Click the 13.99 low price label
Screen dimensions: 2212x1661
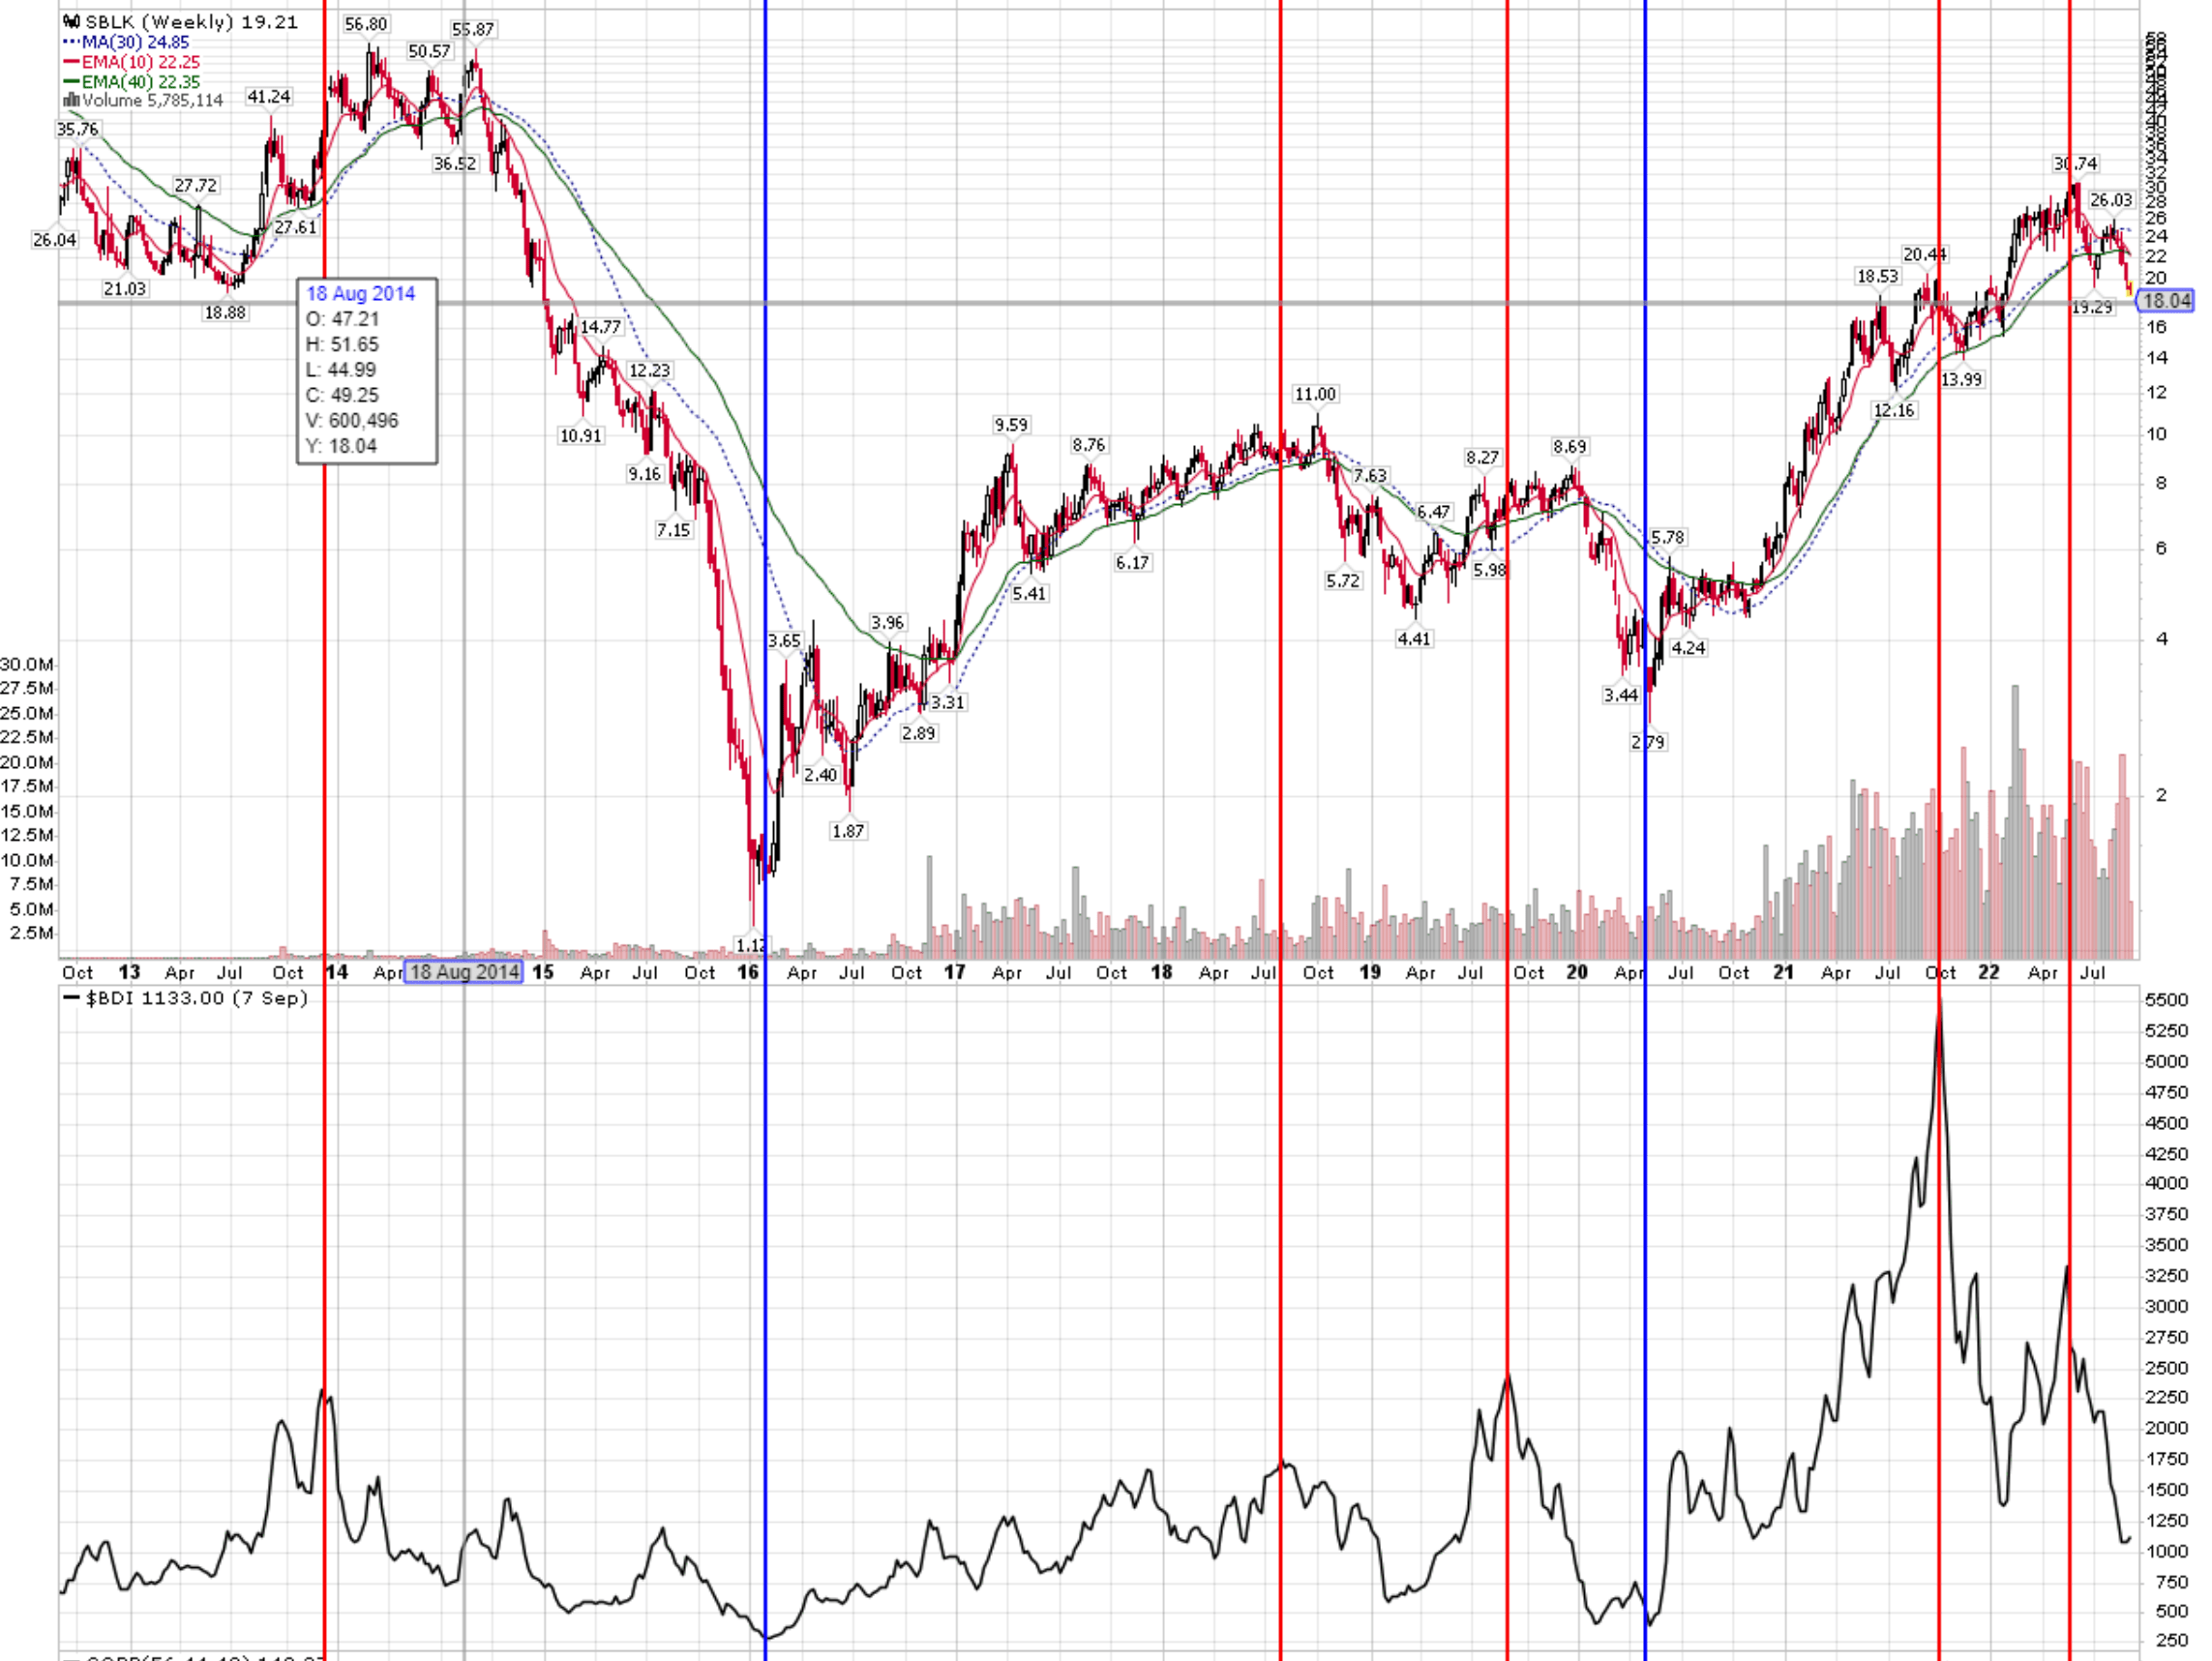[x=1961, y=379]
